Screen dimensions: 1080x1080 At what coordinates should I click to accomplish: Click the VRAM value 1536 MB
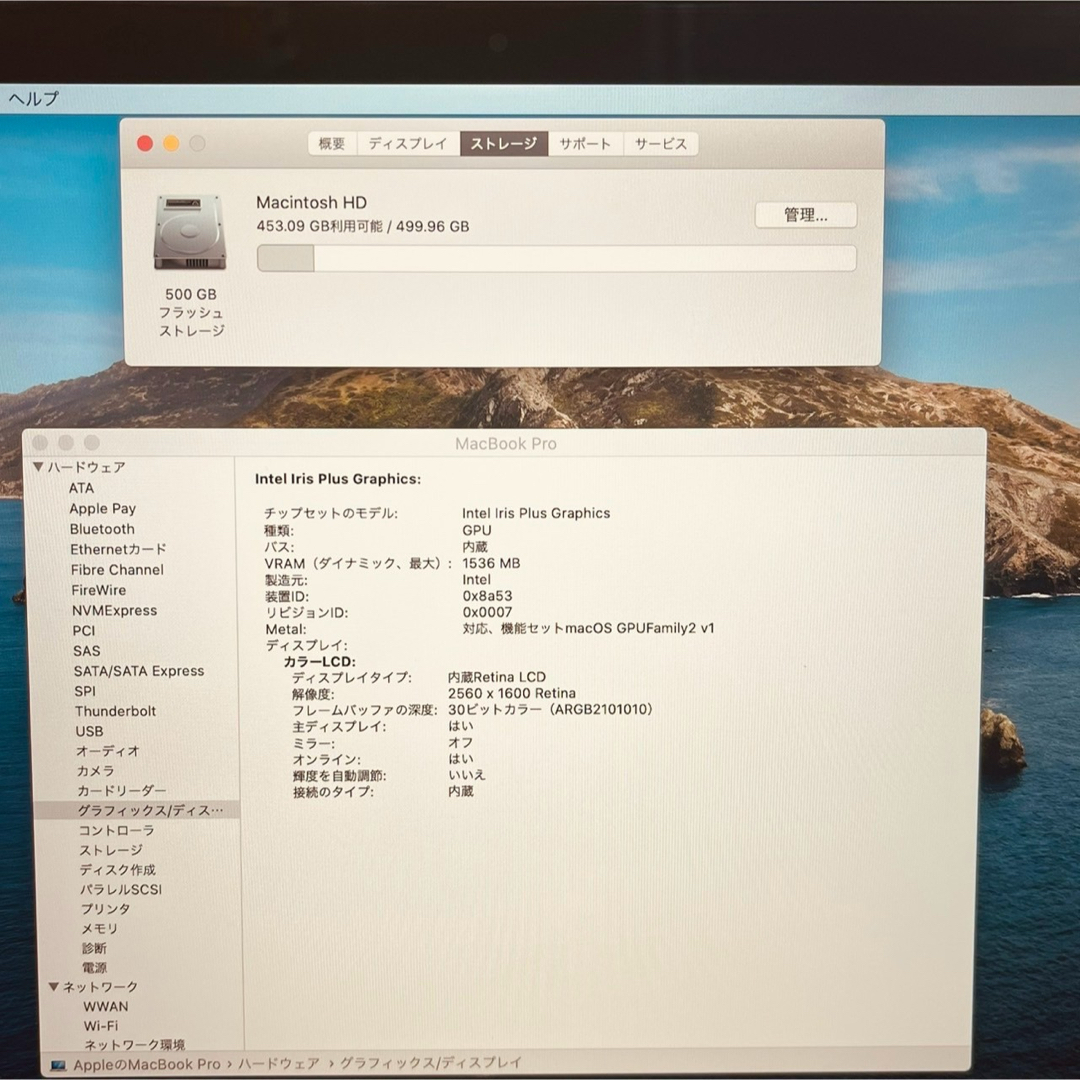(x=491, y=563)
